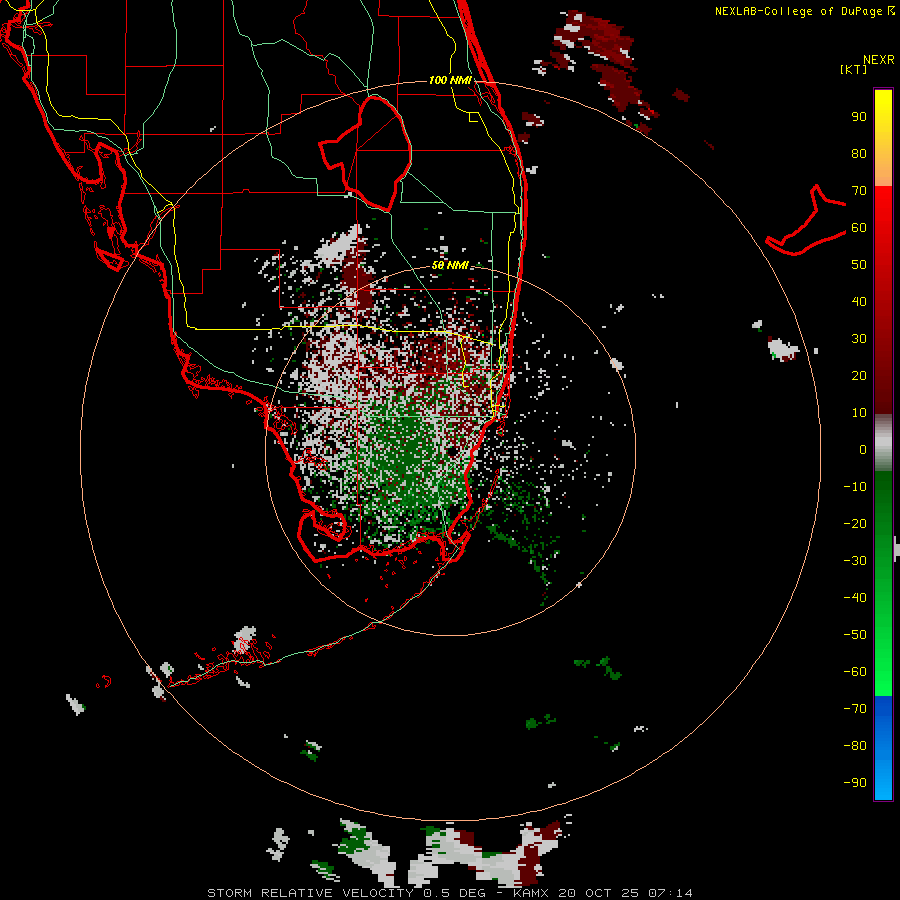
Task: Click the -90 value on the velocity scale
Action: pos(855,783)
